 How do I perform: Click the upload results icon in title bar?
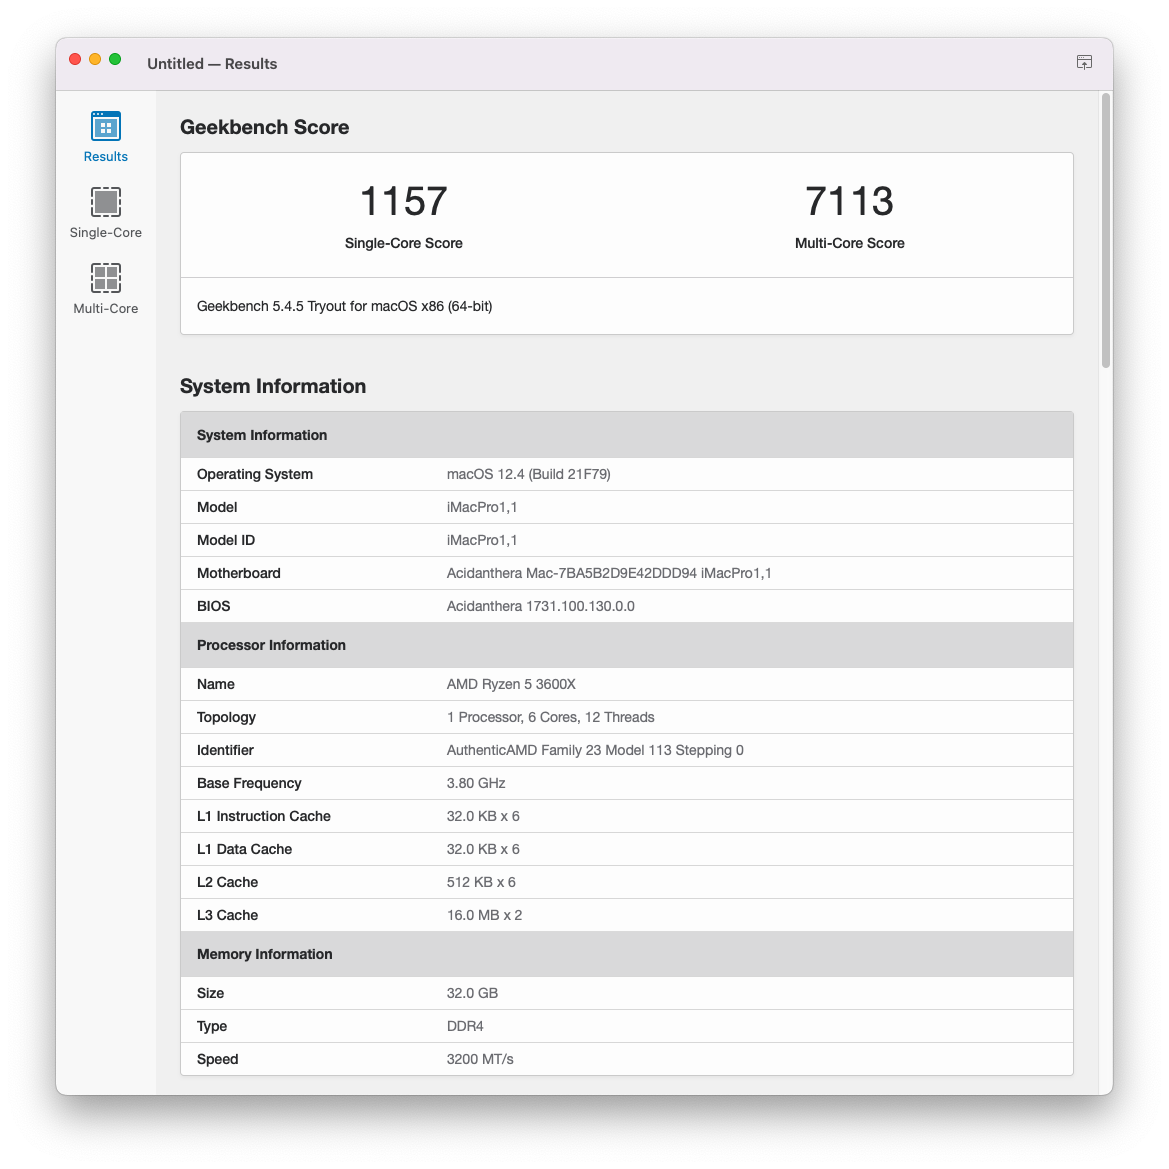1084,62
